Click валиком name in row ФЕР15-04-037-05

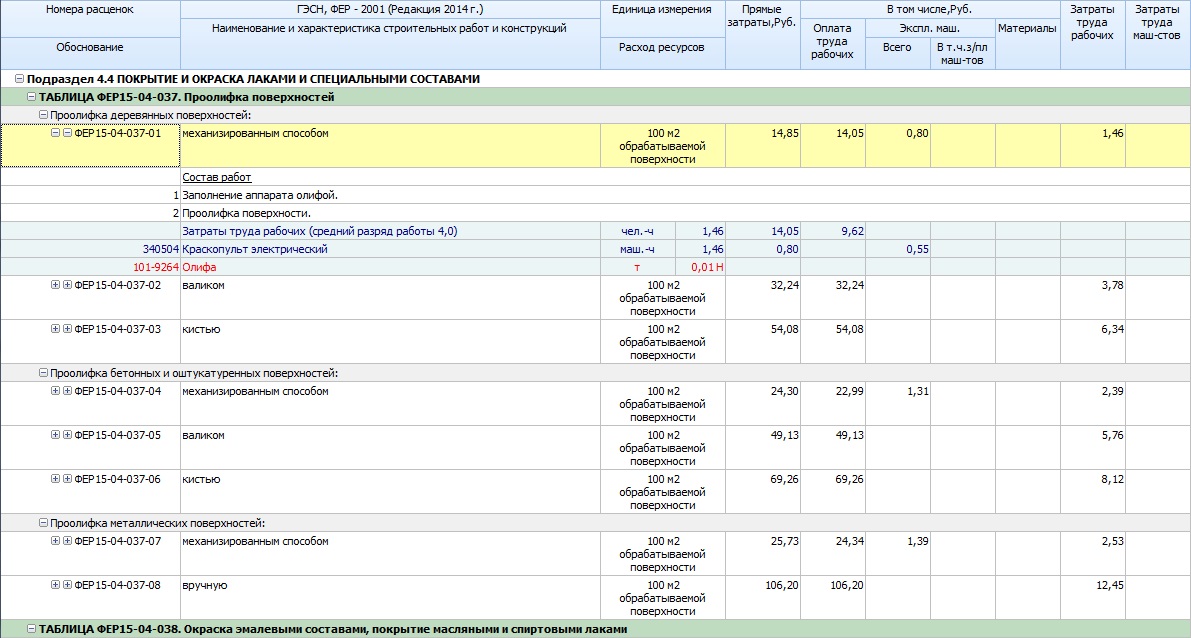pos(203,435)
